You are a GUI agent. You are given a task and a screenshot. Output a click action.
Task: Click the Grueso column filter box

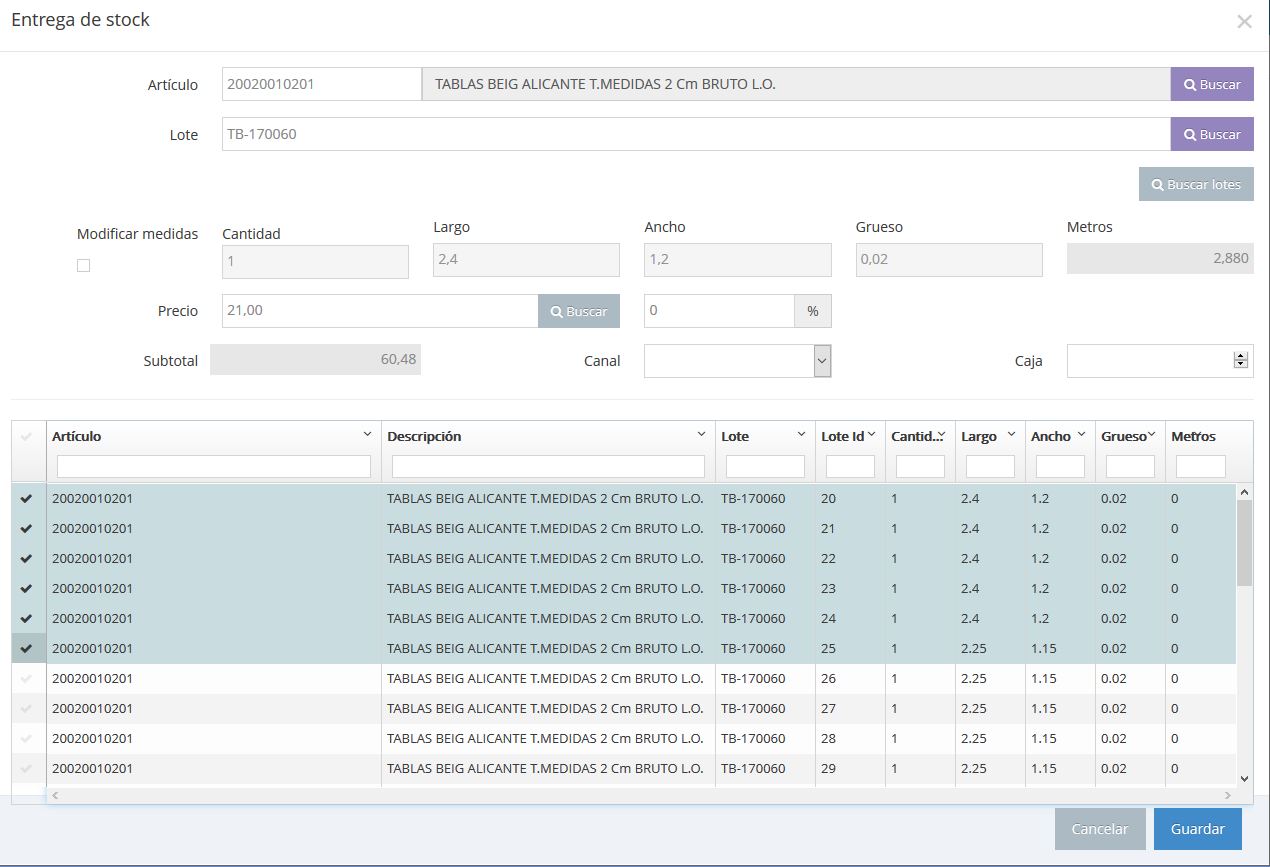[x=1130, y=466]
